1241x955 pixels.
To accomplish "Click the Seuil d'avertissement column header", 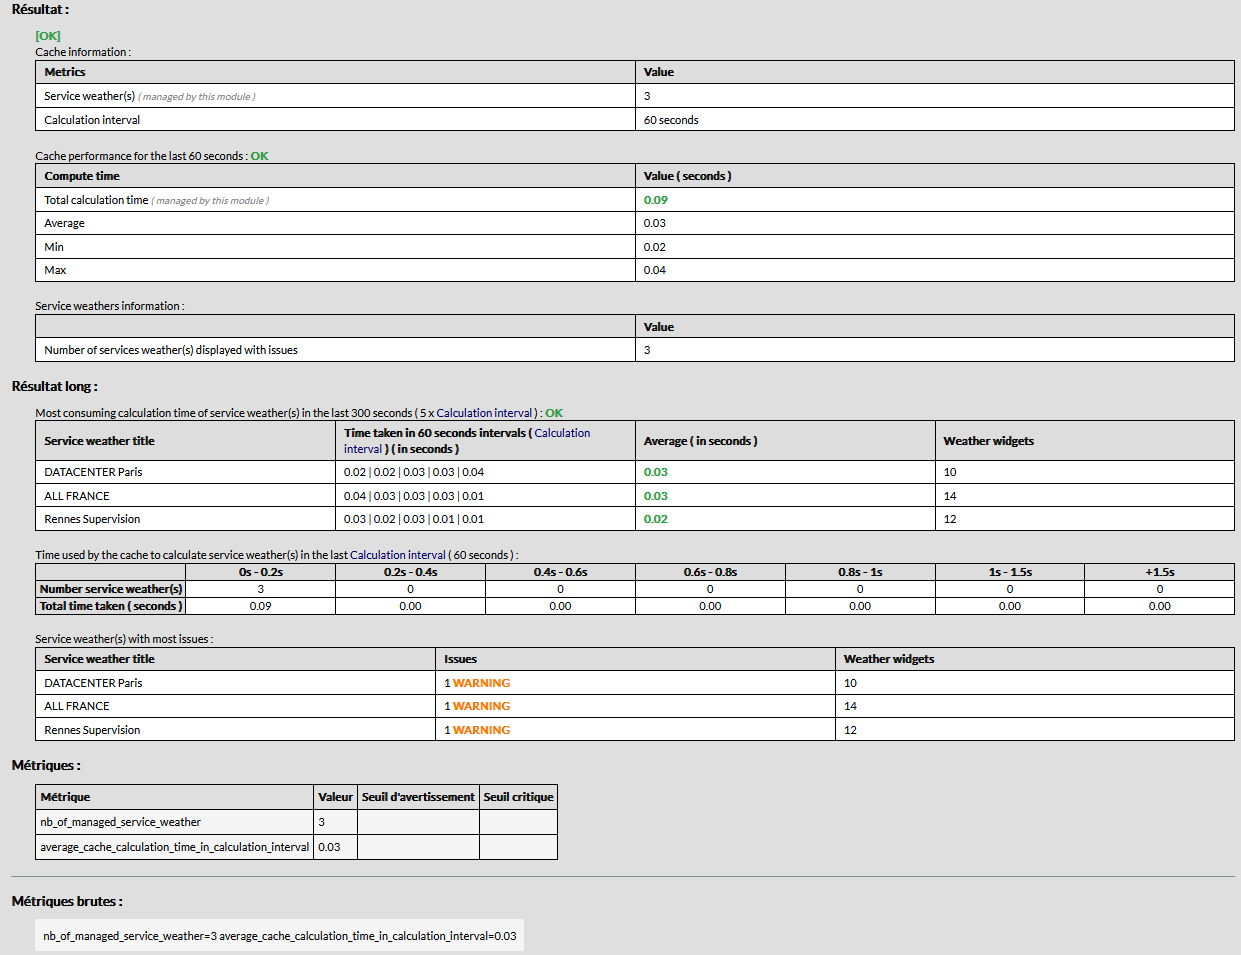I will 418,797.
